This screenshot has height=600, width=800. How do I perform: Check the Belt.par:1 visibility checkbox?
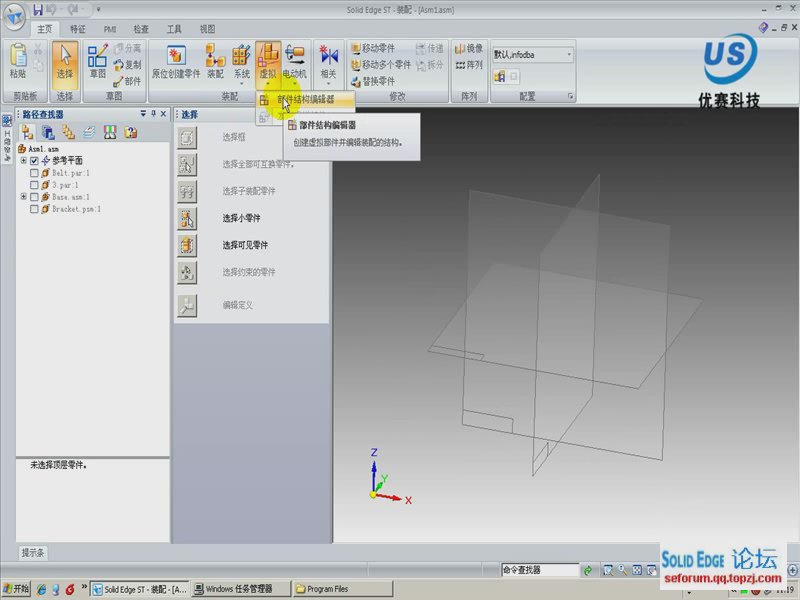pos(34,173)
